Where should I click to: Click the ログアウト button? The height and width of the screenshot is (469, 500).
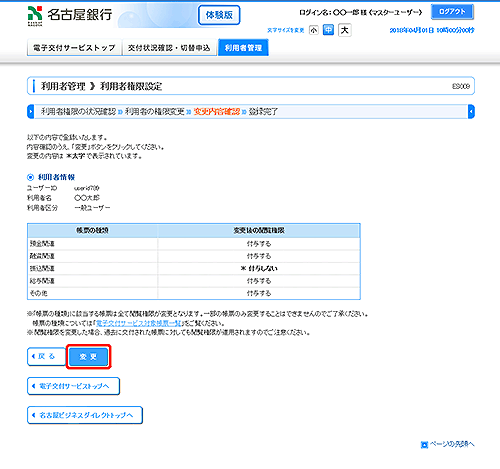pos(452,12)
